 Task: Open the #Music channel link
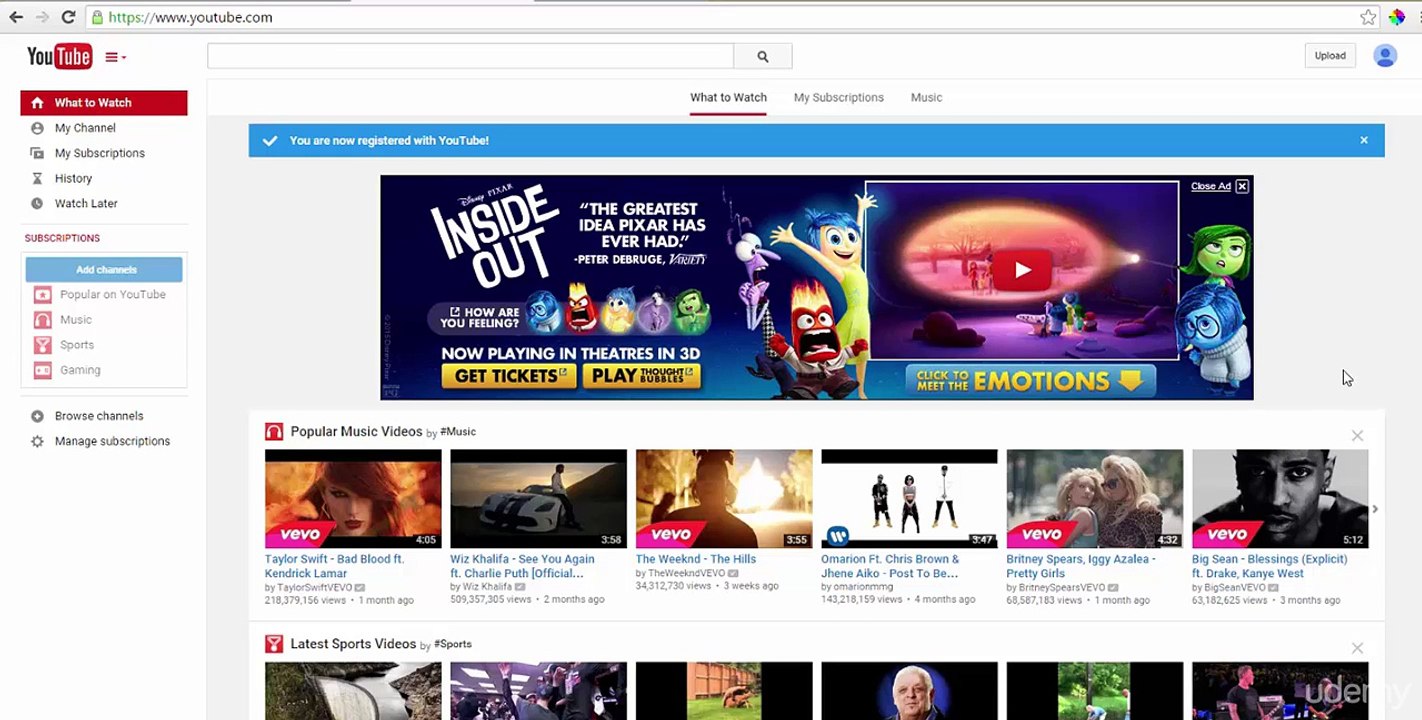tap(458, 432)
